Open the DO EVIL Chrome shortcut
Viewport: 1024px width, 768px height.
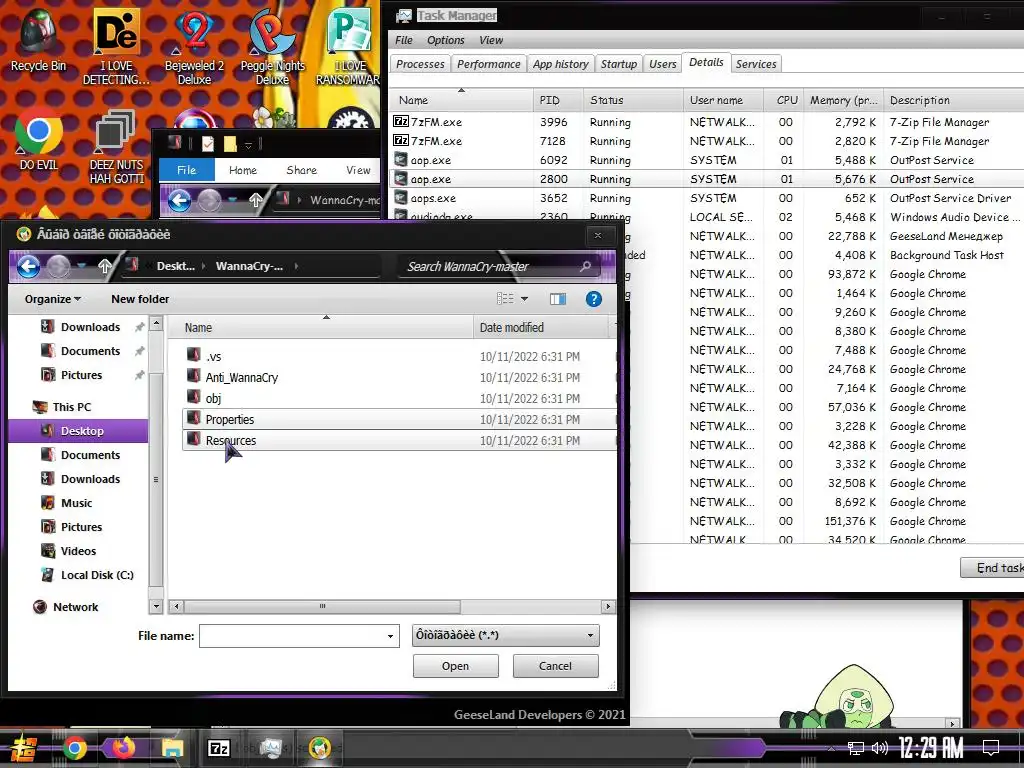tap(38, 138)
